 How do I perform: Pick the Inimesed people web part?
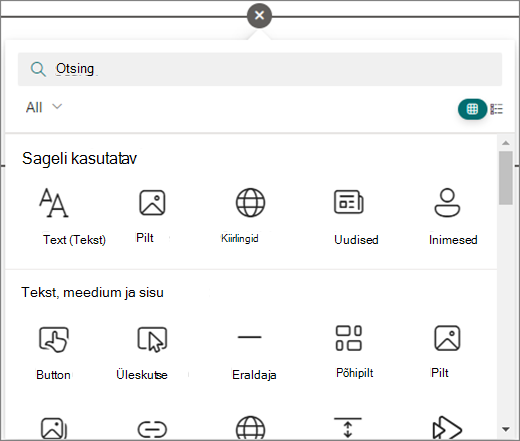point(447,203)
